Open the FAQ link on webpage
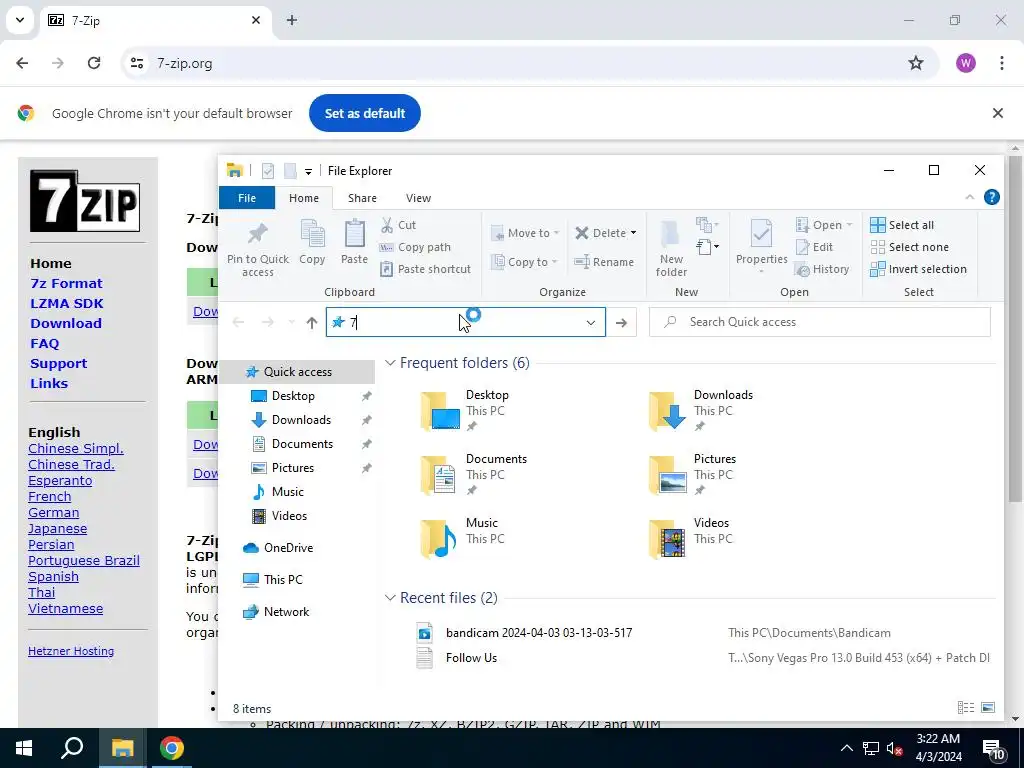This screenshot has height=768, width=1024. (x=44, y=344)
